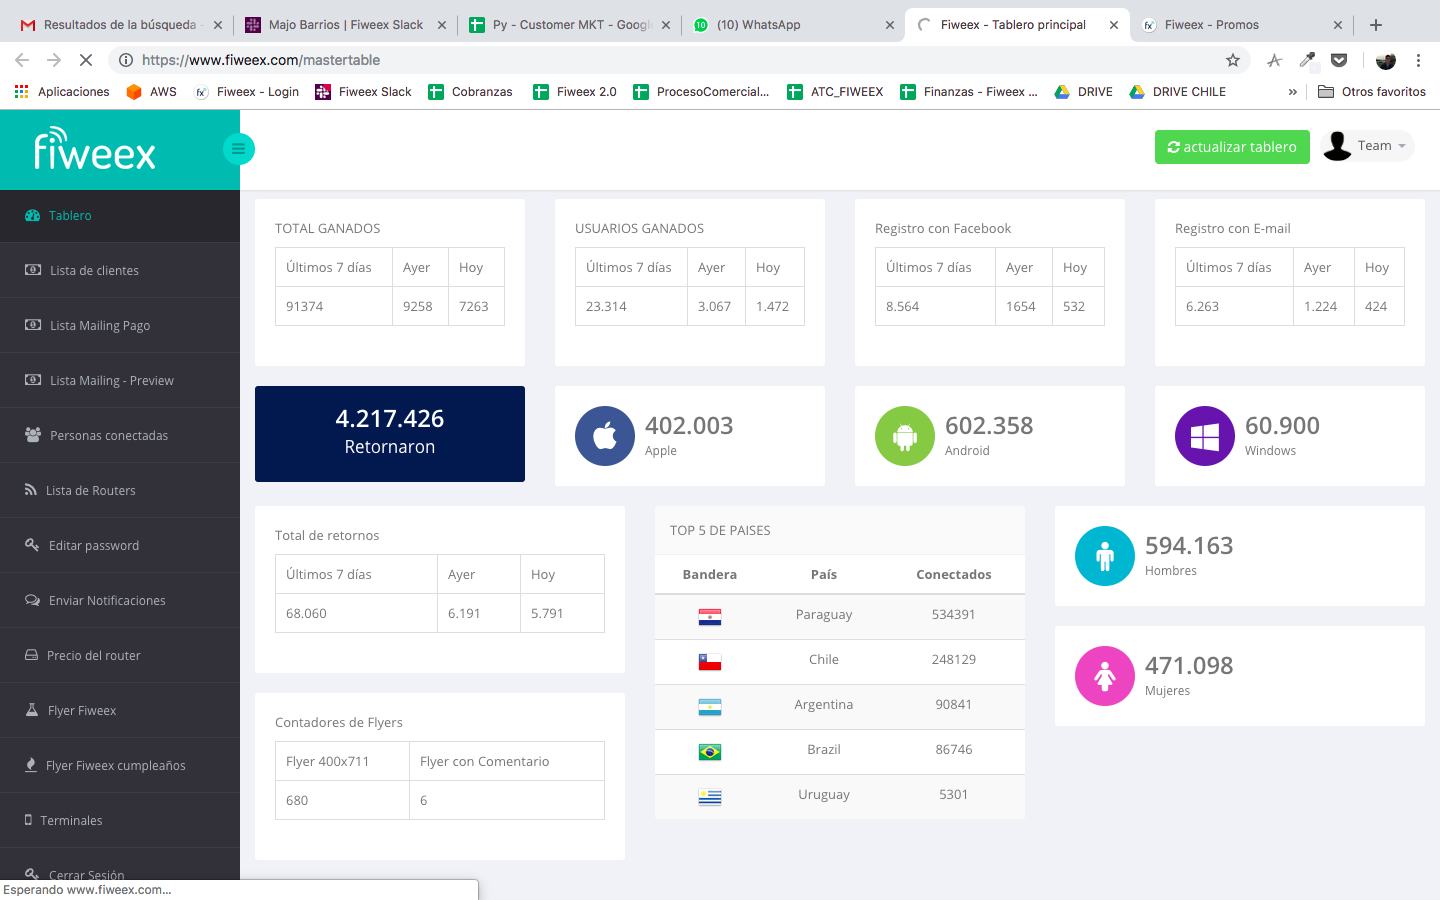Click the pink Mujeres female icon
The height and width of the screenshot is (900, 1440).
pos(1104,676)
